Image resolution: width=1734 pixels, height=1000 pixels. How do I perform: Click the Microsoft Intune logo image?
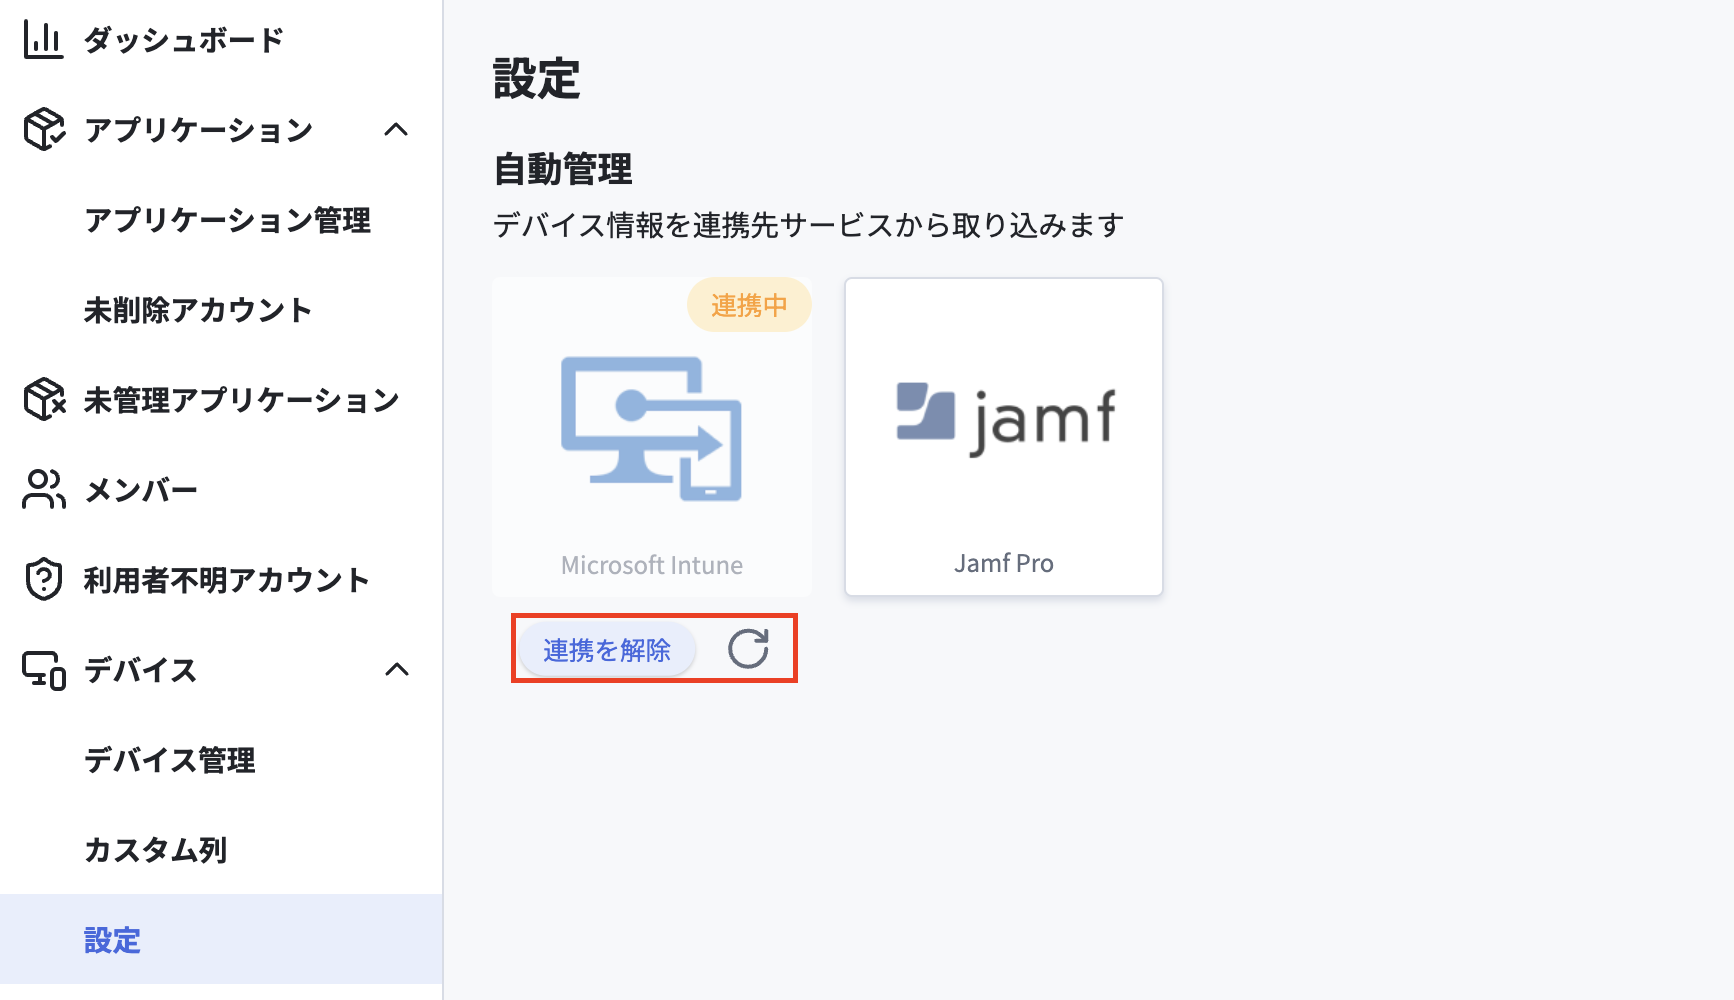651,428
